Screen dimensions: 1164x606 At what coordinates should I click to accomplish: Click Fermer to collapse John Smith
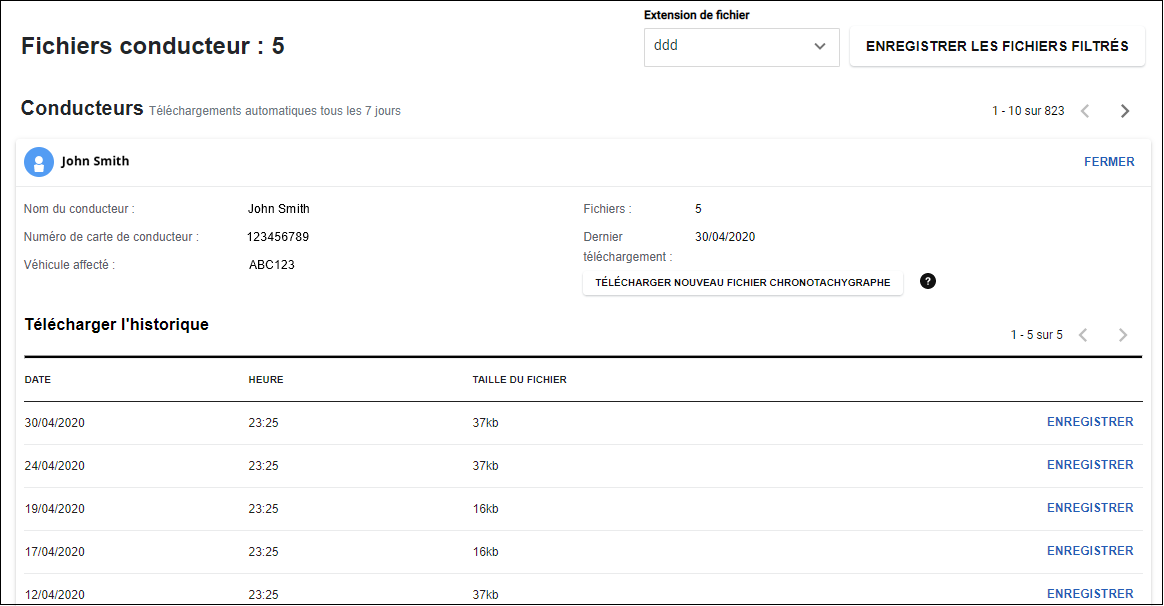tap(1109, 162)
